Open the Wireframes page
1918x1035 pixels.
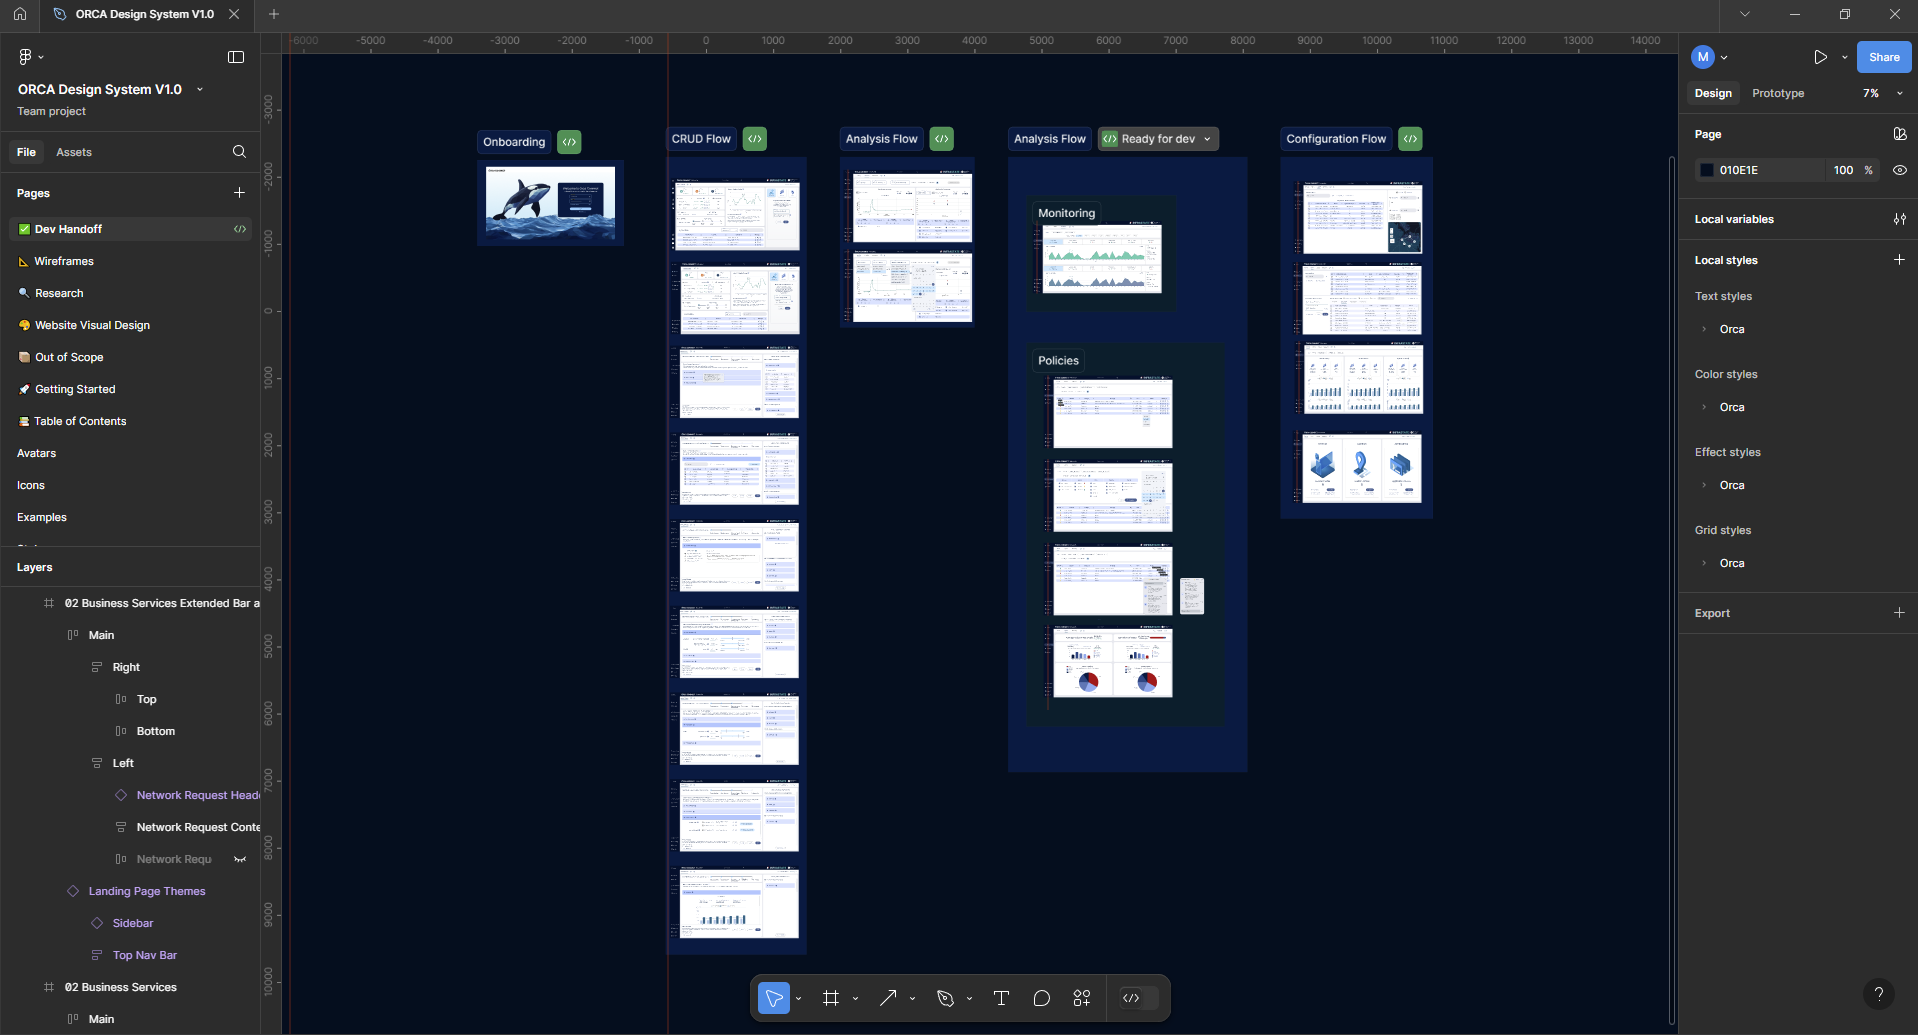click(x=64, y=261)
